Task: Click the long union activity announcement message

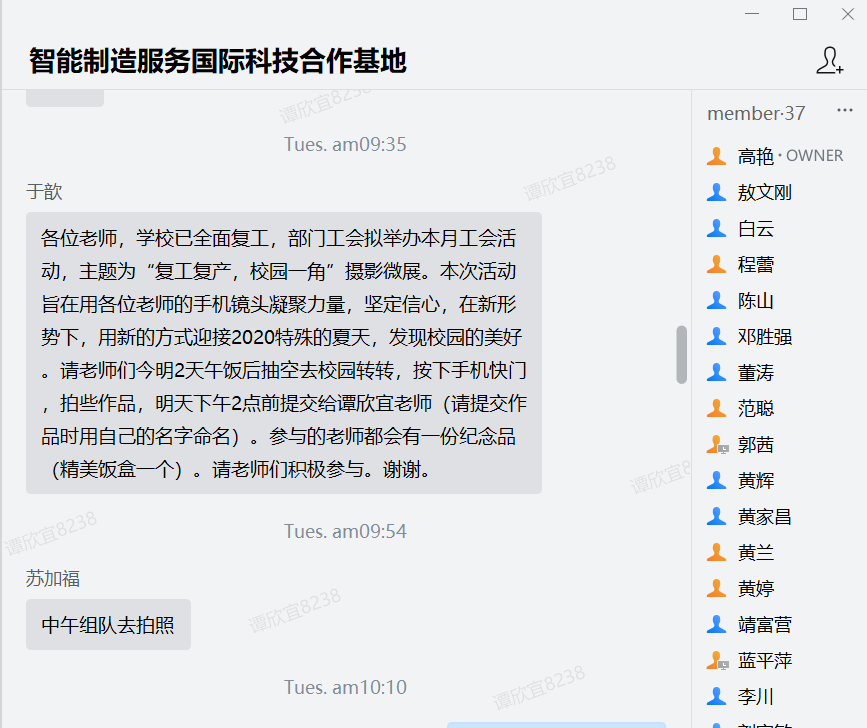Action: point(283,353)
